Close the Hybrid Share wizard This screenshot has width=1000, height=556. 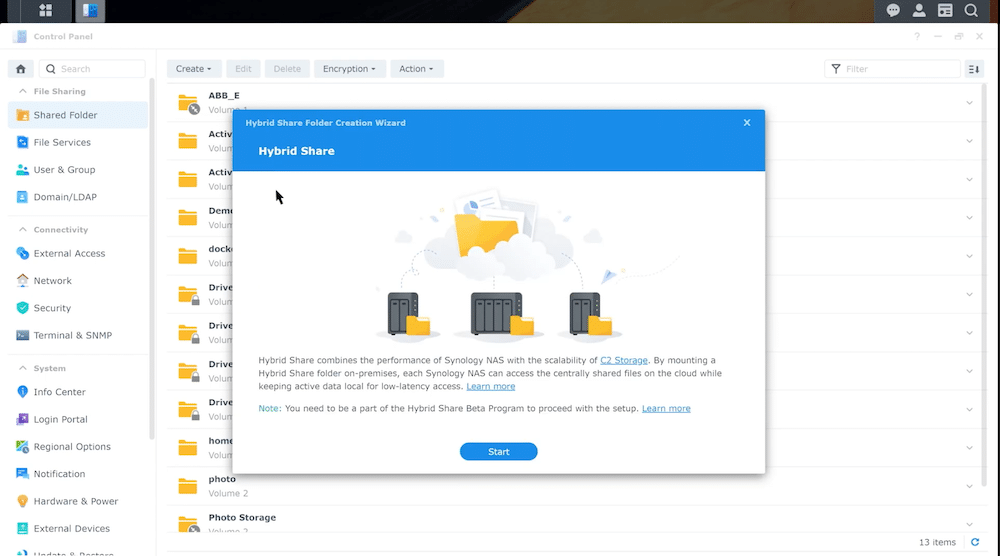click(747, 122)
